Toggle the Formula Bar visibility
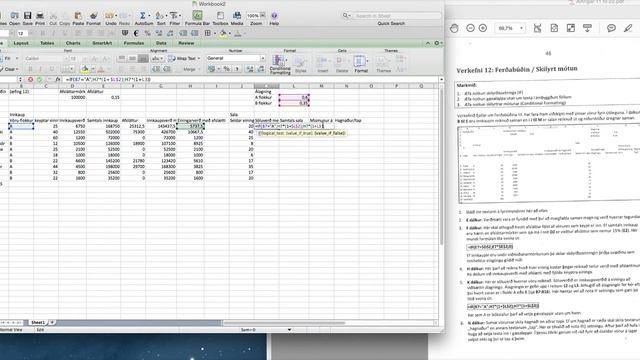 coord(197,16)
